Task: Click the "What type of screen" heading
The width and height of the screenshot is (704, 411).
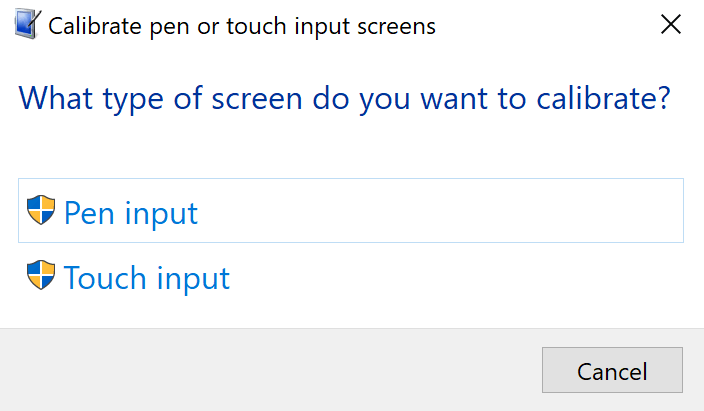Action: coord(344,99)
